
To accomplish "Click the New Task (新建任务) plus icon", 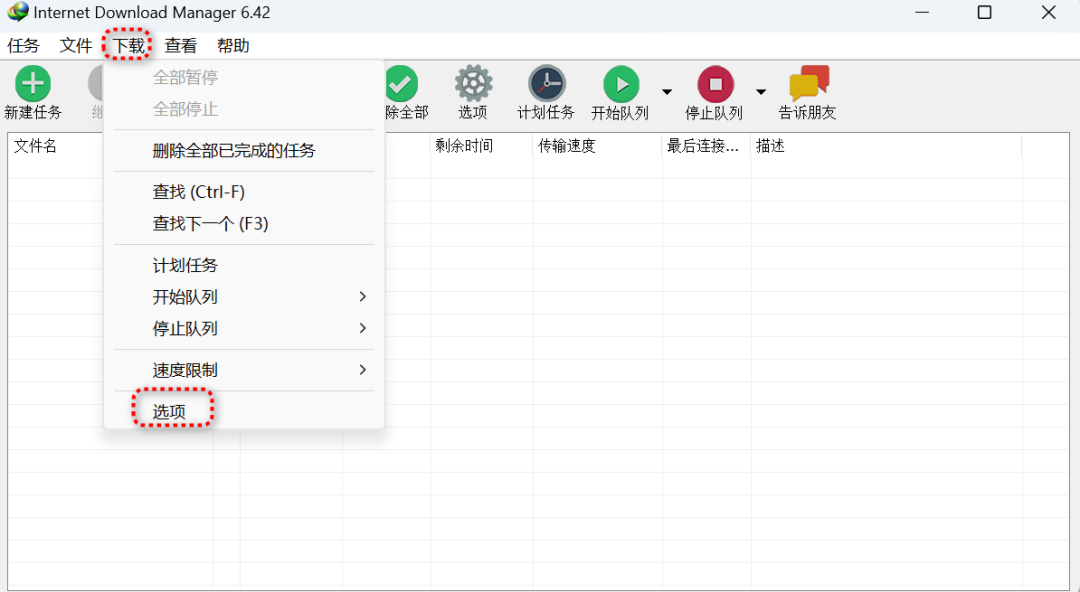I will pyautogui.click(x=32, y=83).
